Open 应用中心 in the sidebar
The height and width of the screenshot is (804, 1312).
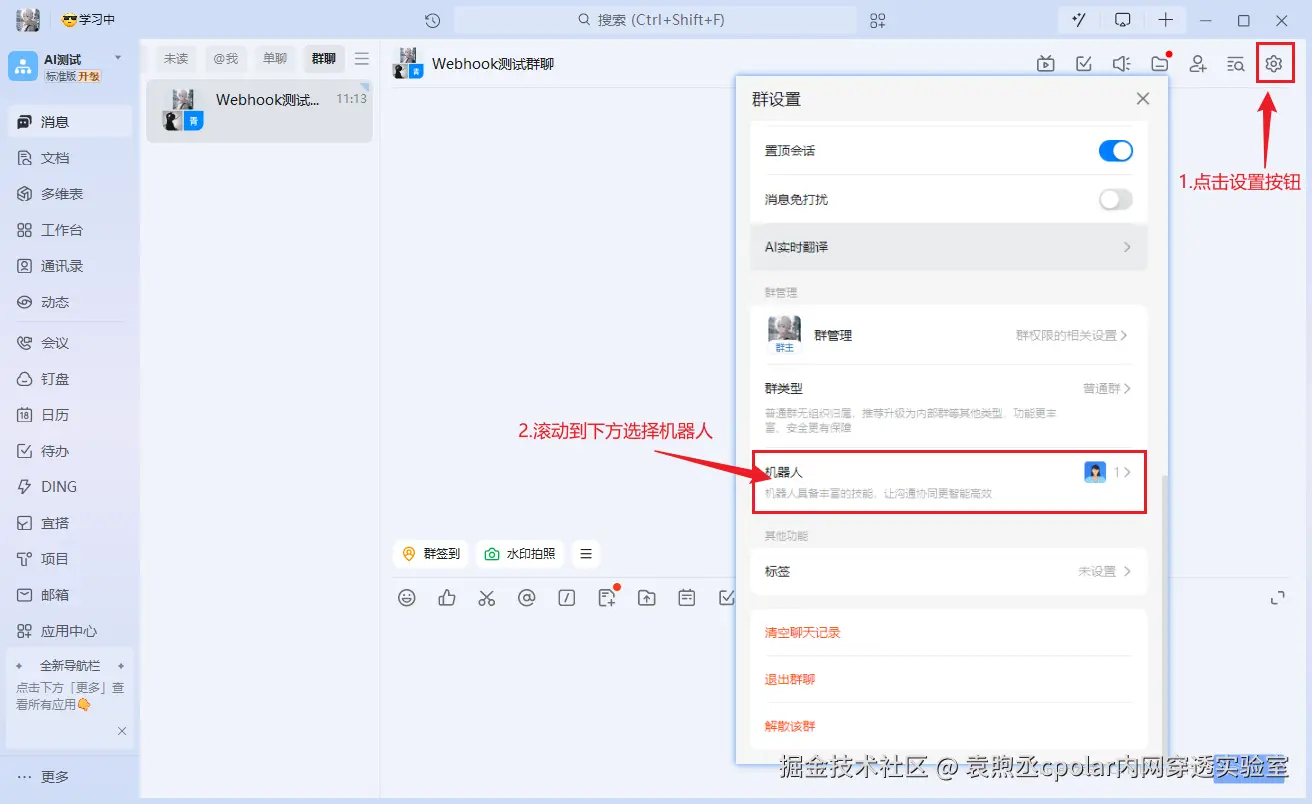[69, 631]
